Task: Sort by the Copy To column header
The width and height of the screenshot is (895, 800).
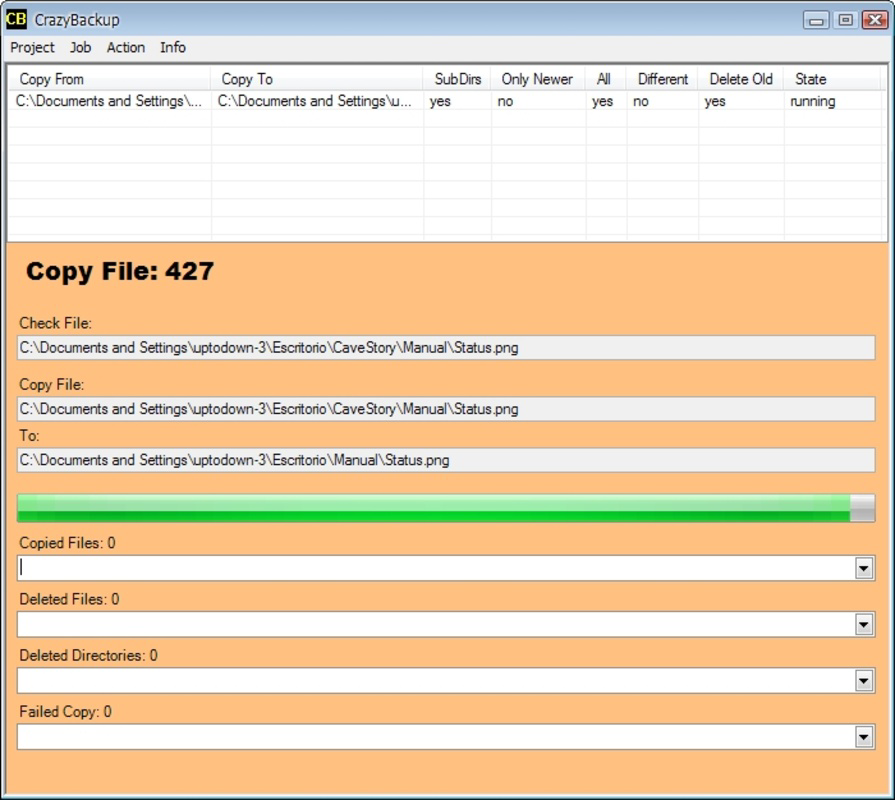Action: coord(317,79)
